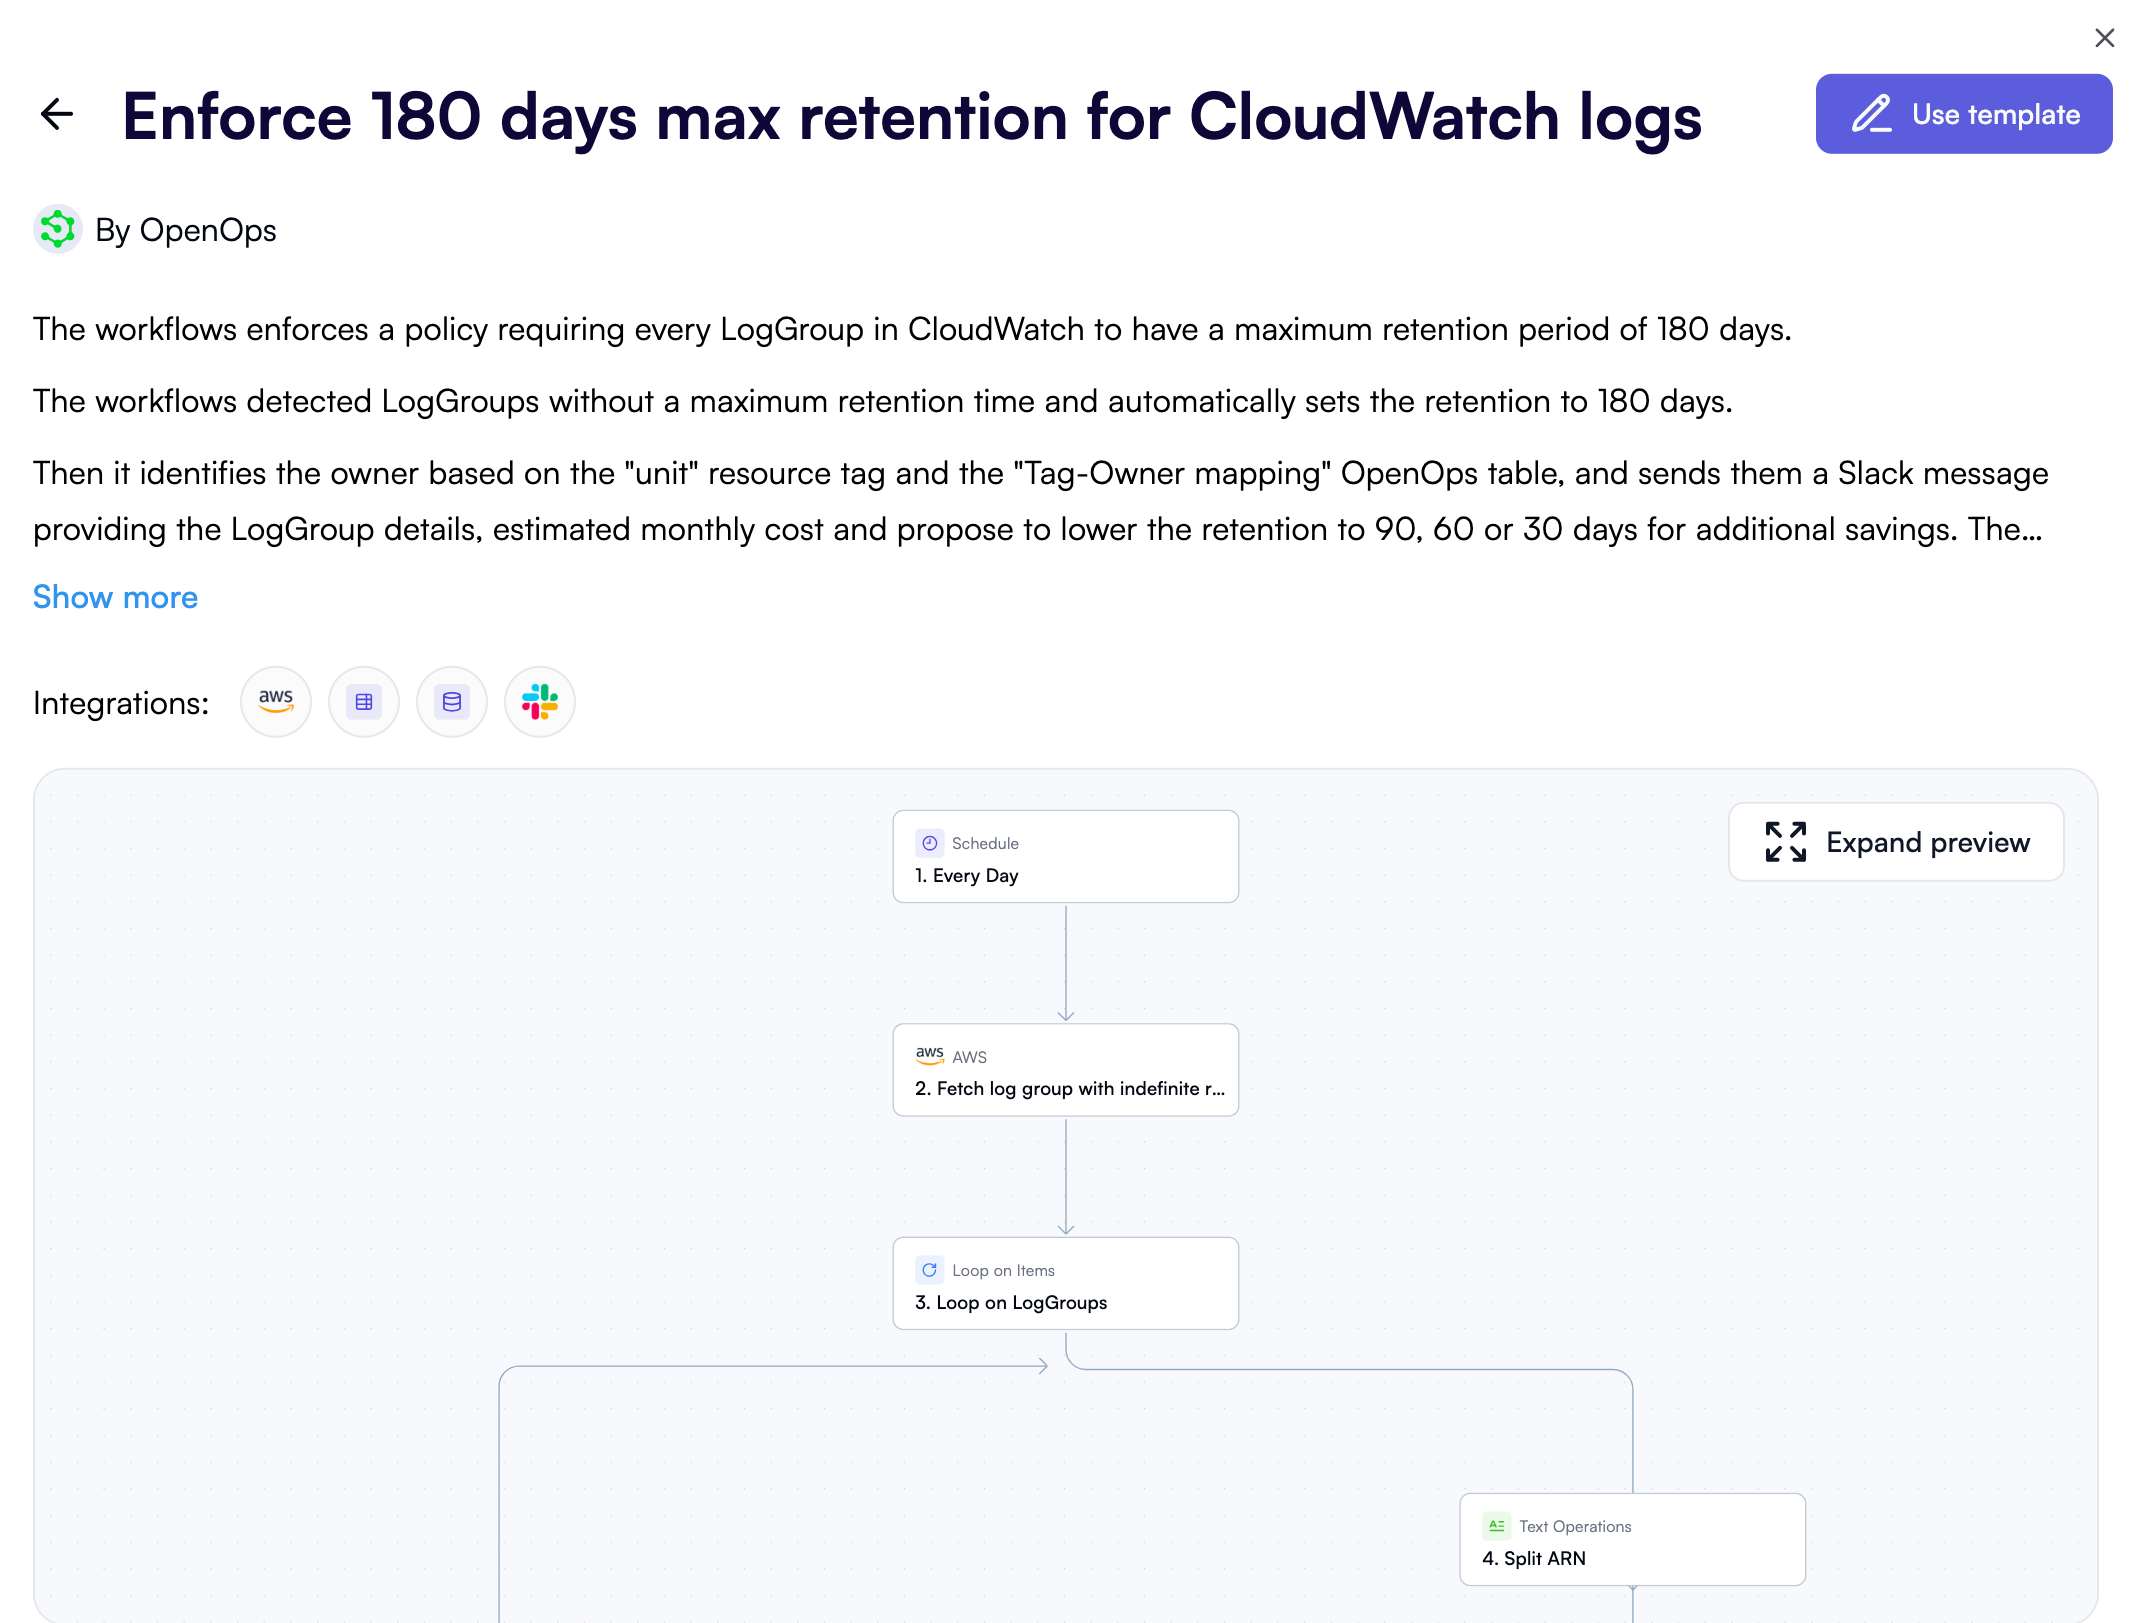Click the pencil icon in Use template button
This screenshot has width=2138, height=1623.
1872,113
